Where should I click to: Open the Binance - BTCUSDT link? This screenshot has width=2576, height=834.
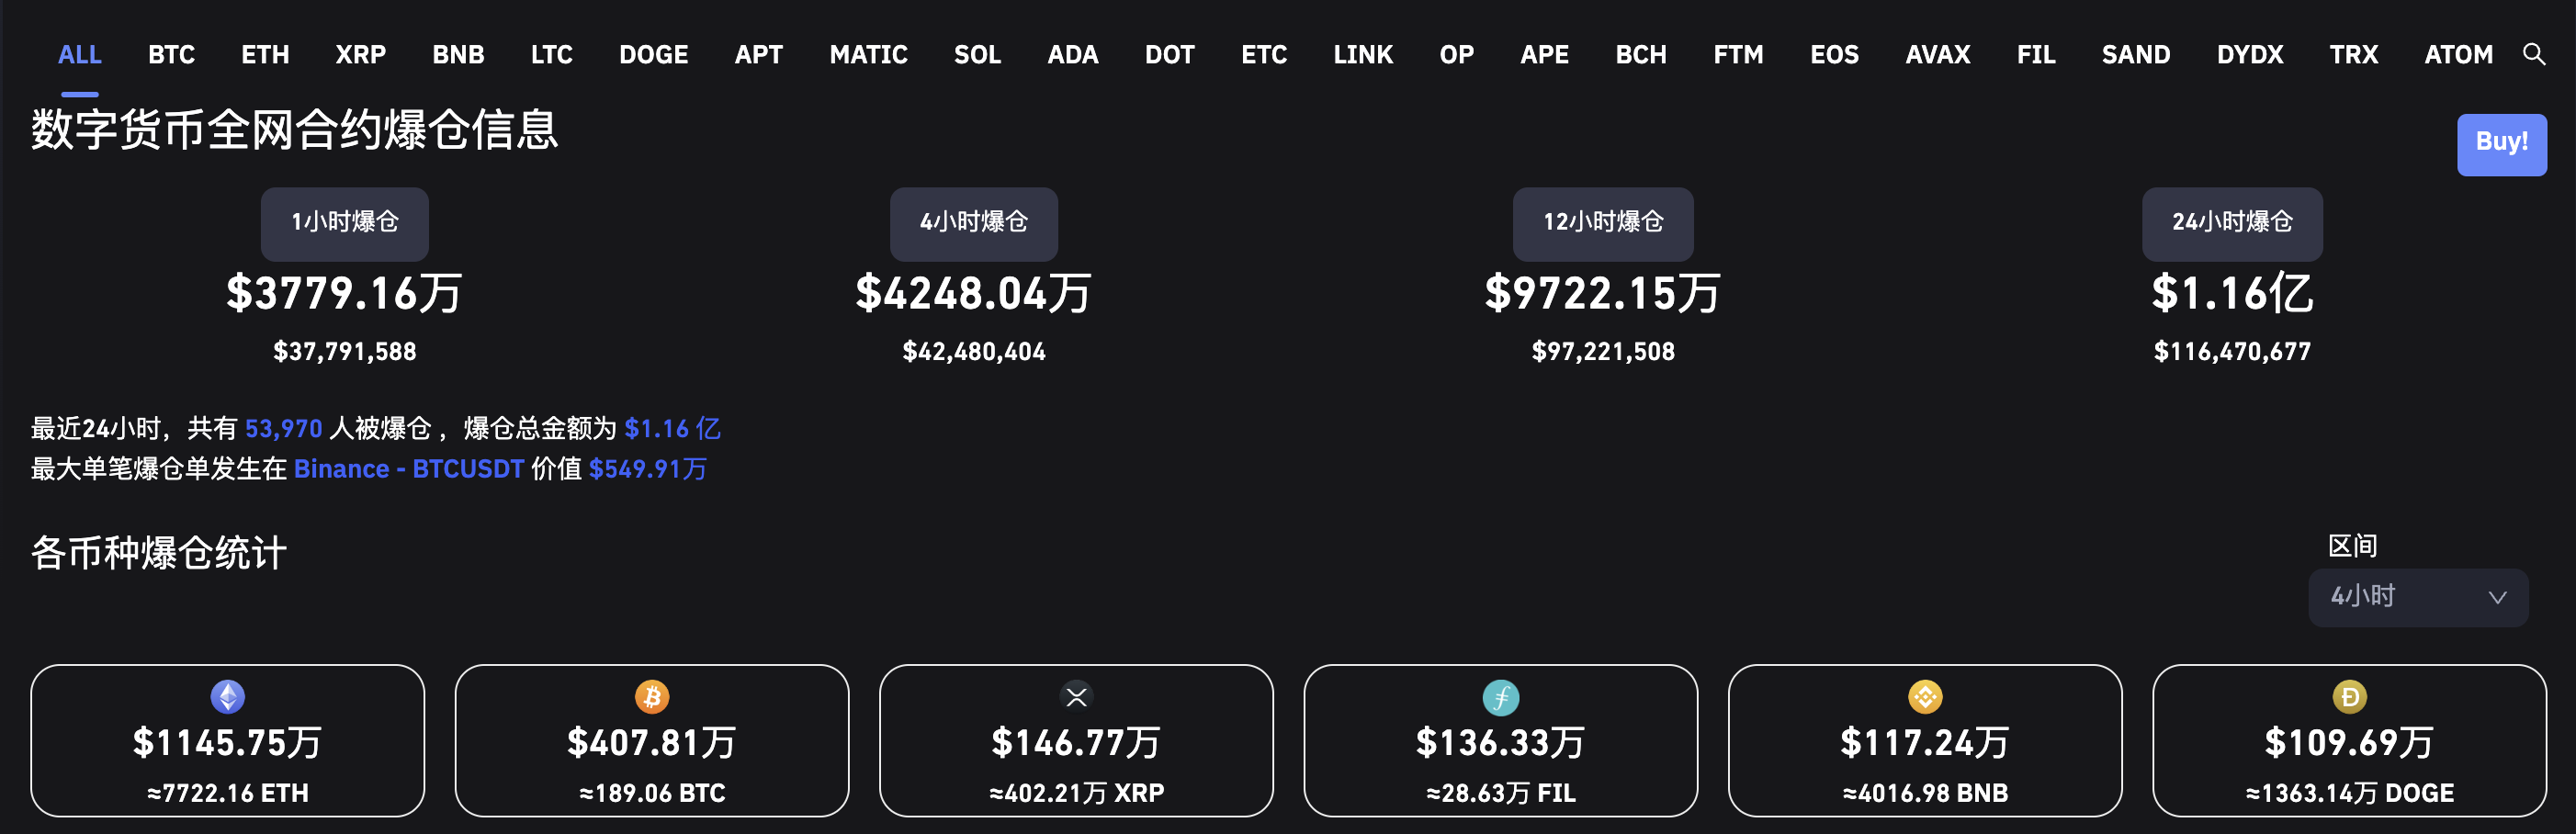[409, 468]
